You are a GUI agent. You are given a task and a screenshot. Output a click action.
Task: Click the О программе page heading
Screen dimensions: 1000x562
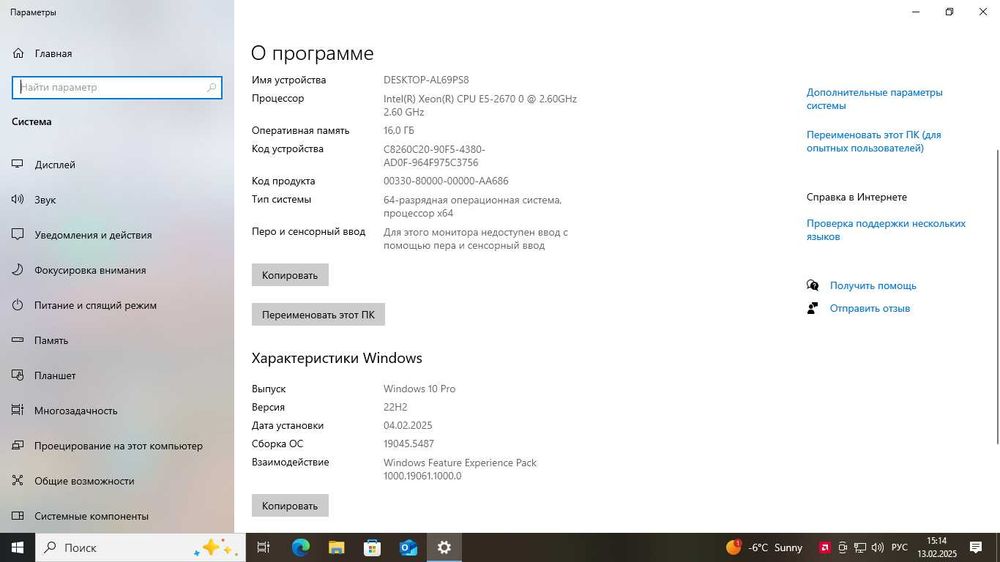point(312,53)
